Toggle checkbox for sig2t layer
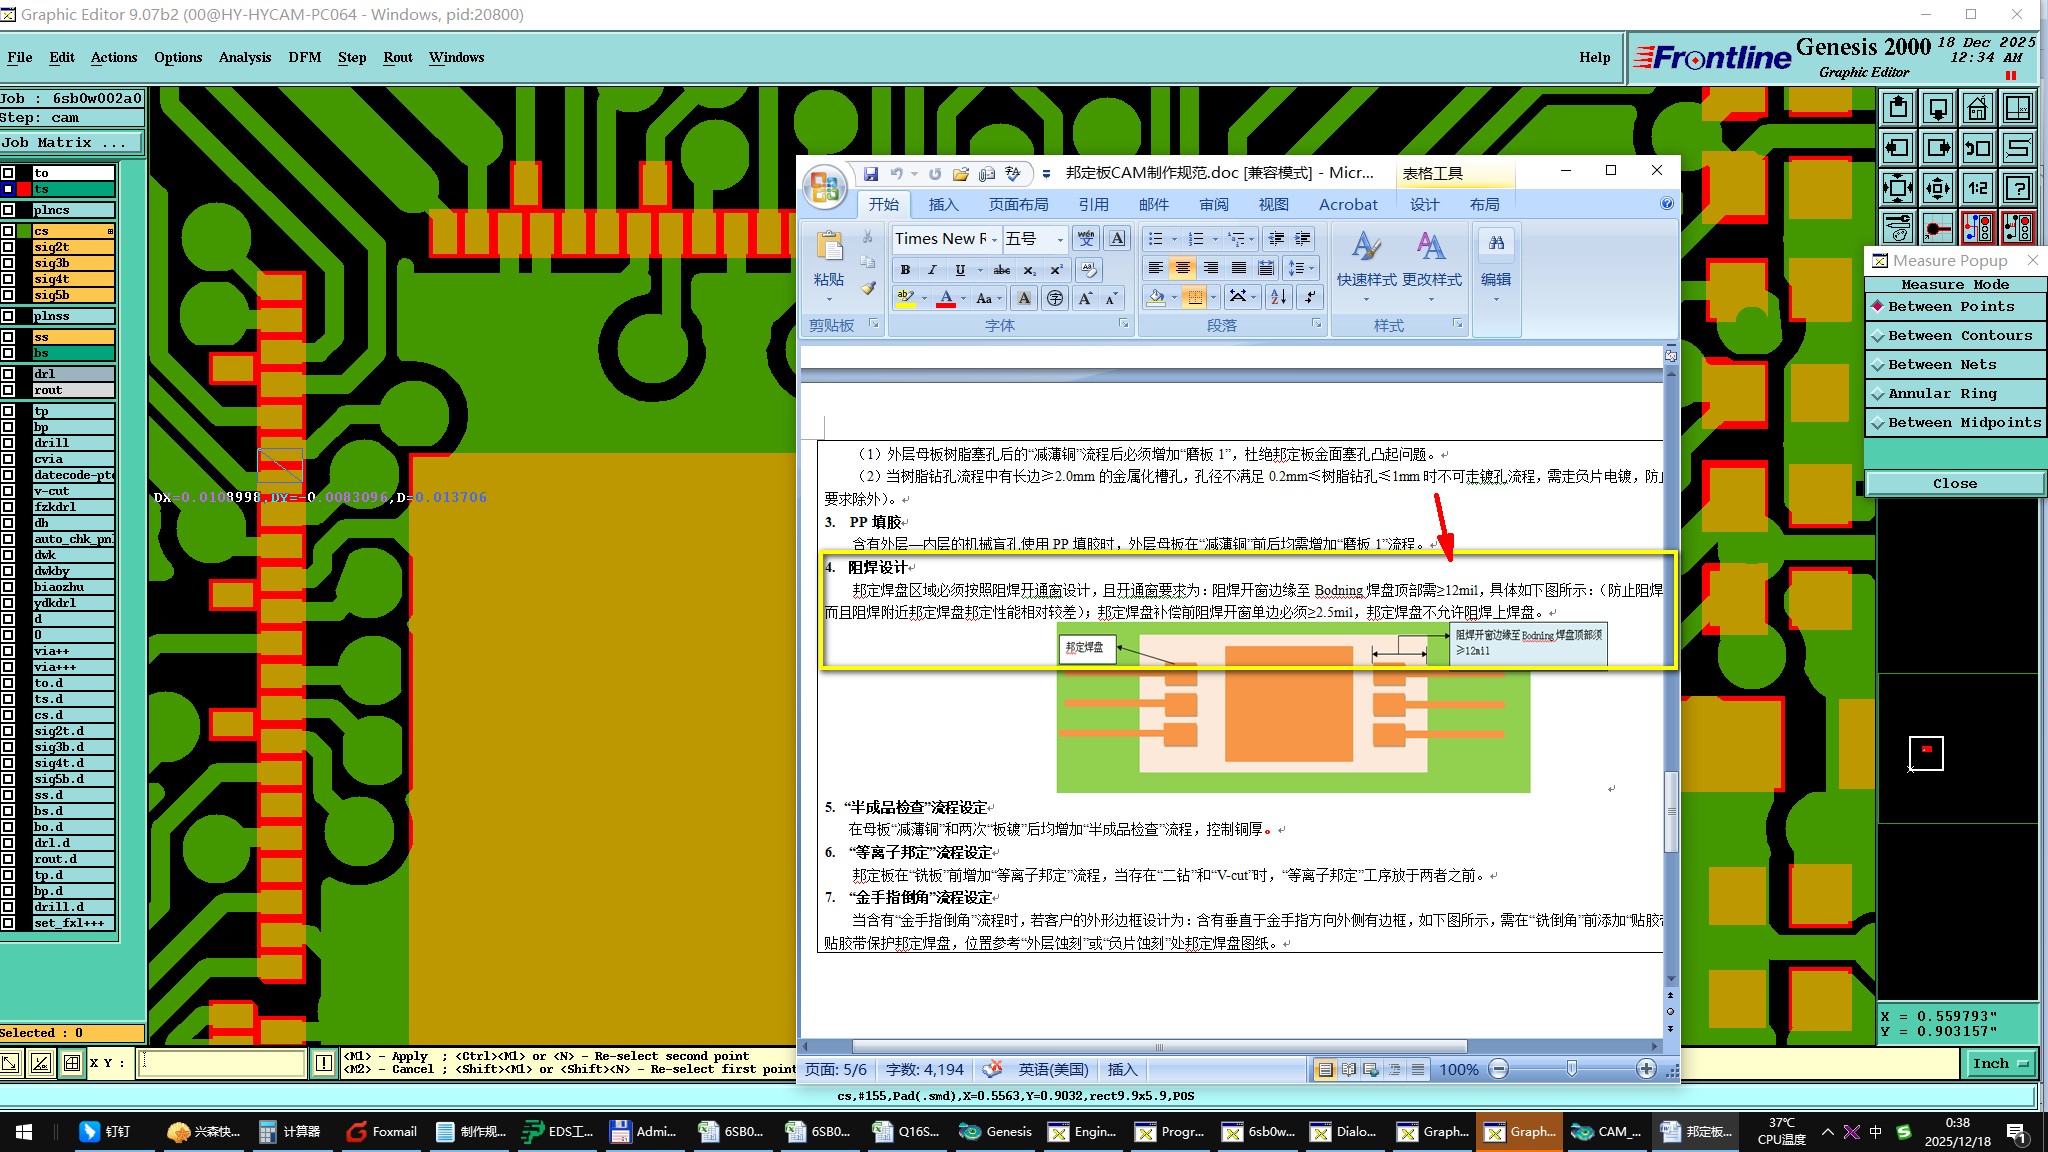The image size is (2048, 1152). (x=9, y=247)
